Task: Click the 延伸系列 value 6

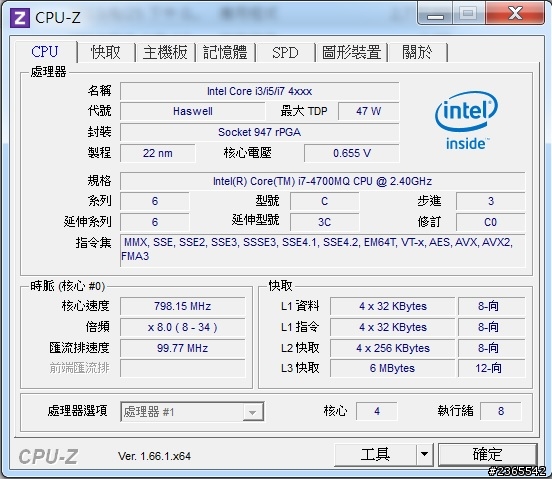Action: click(155, 222)
